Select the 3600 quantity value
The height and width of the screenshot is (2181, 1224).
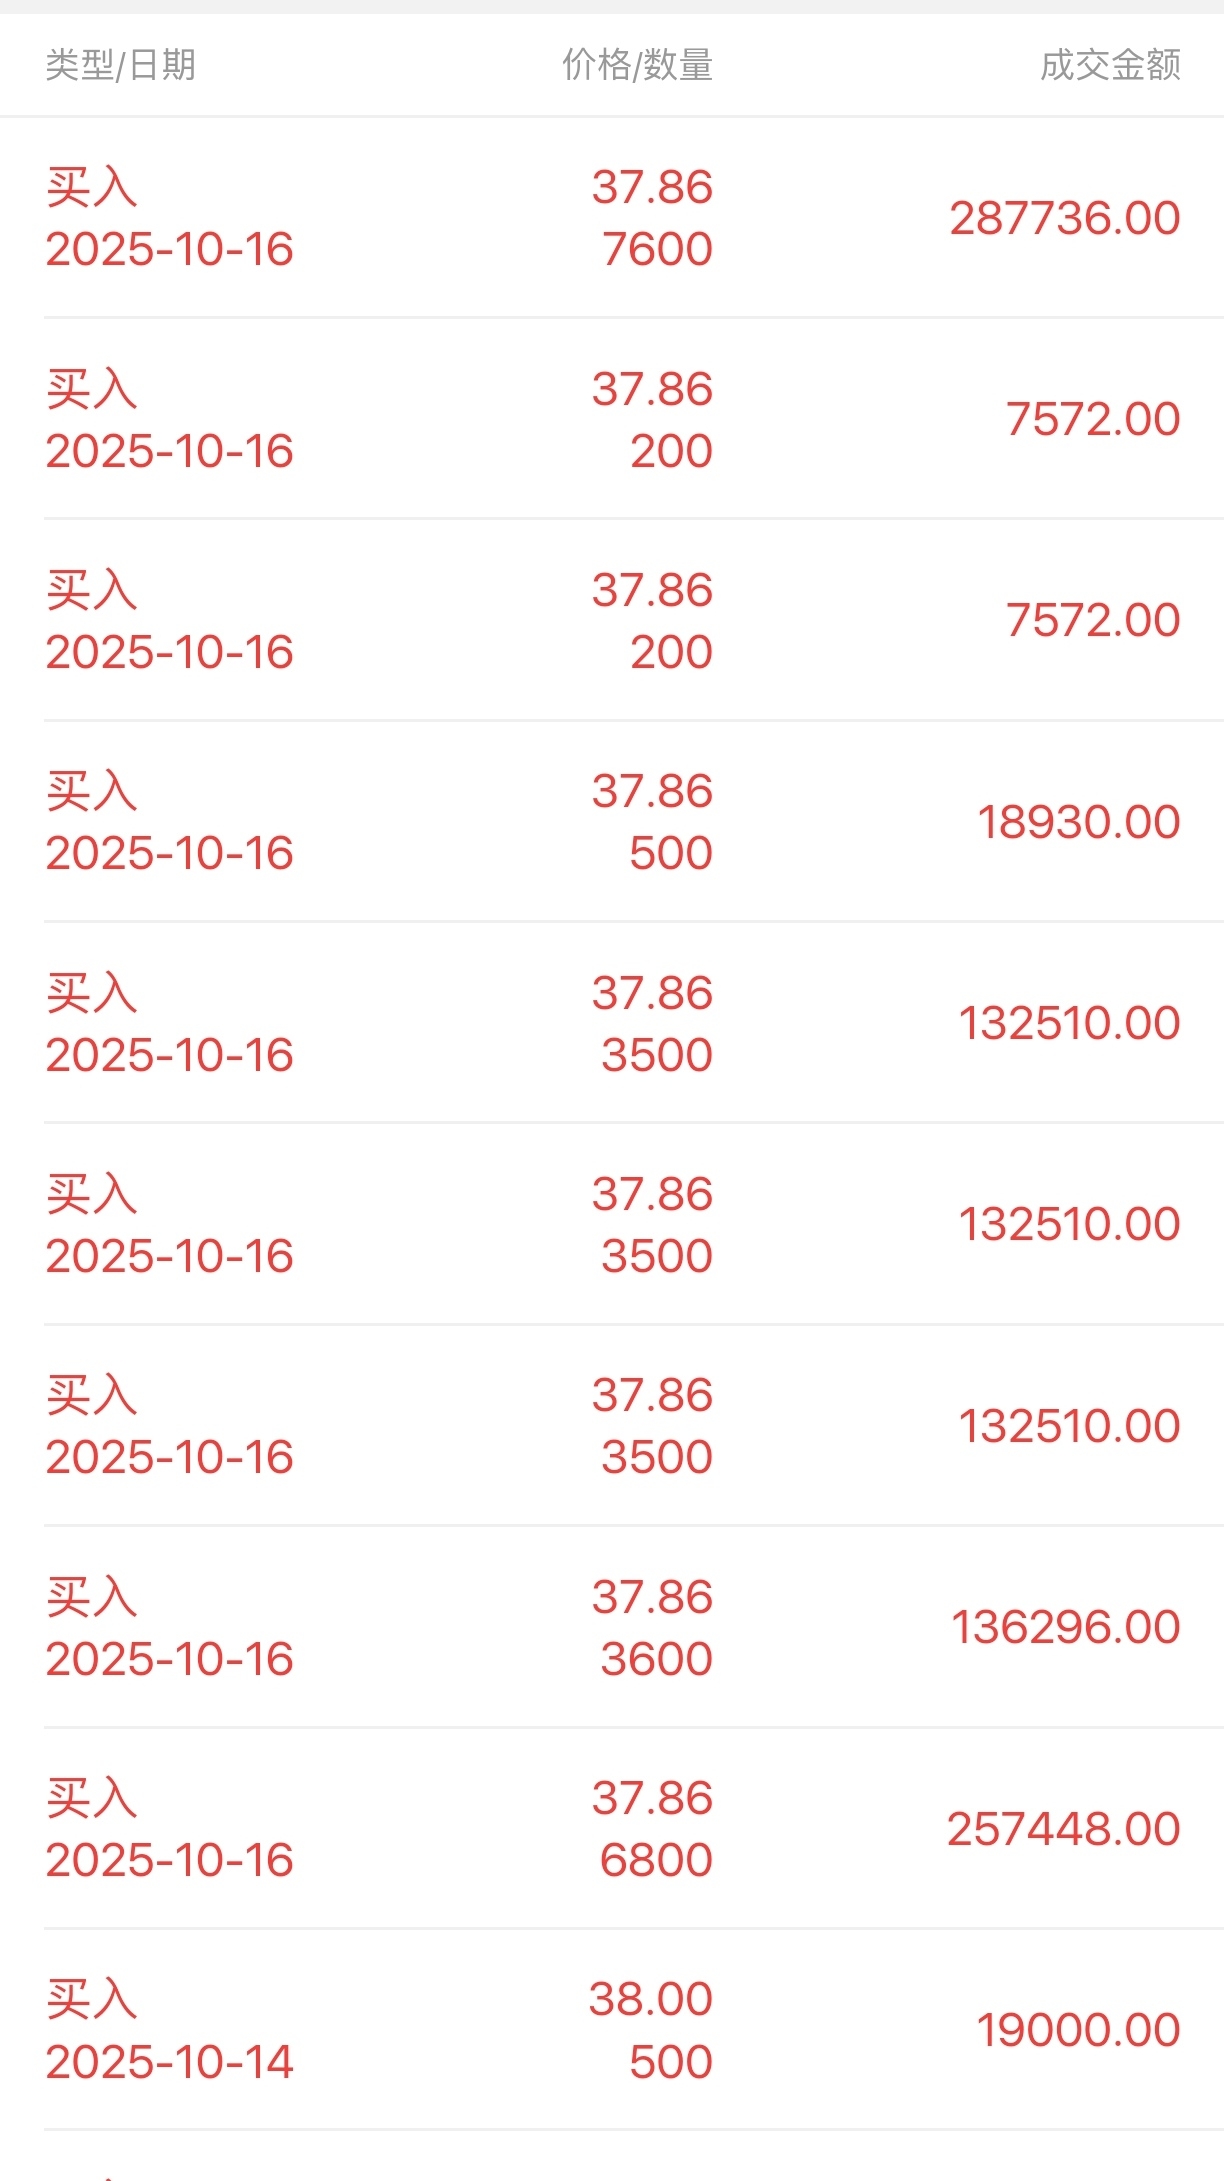pyautogui.click(x=656, y=1659)
